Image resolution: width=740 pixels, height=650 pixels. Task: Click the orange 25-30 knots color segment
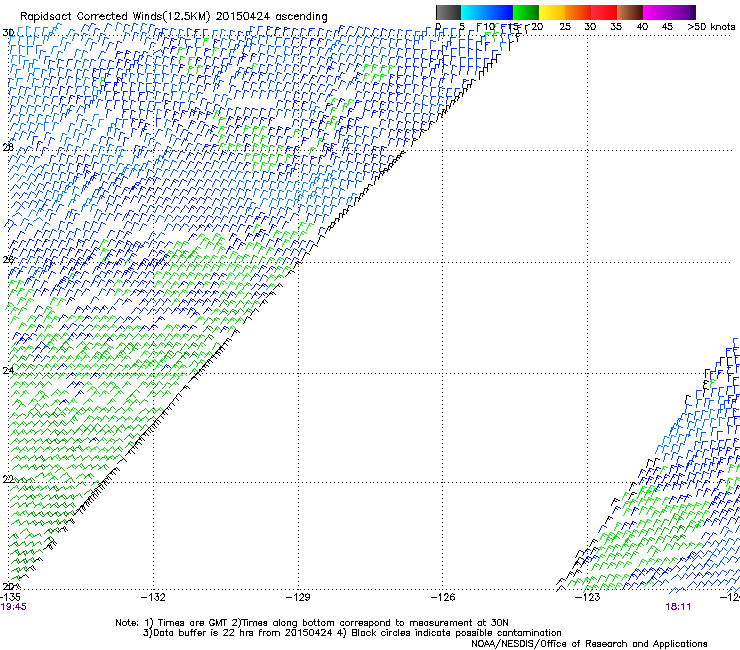578,12
